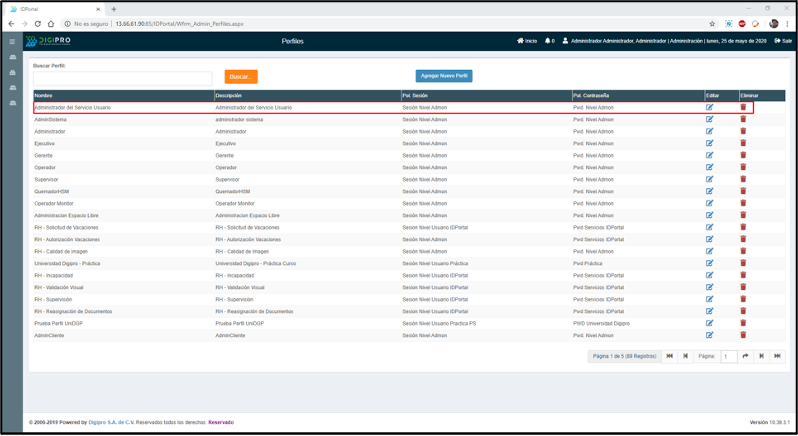Open the notifications bell icon
The width and height of the screenshot is (798, 436).
tap(548, 41)
